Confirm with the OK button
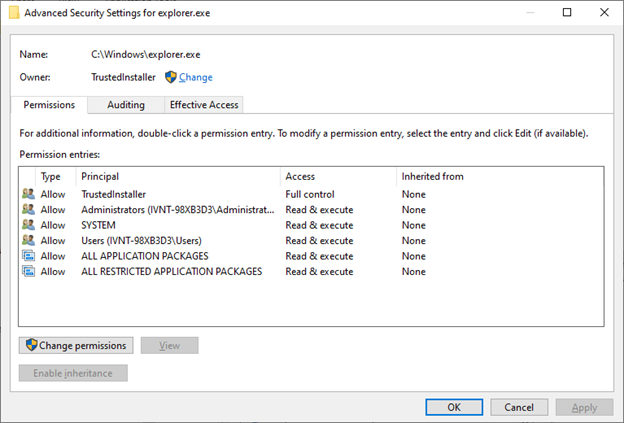The image size is (624, 423). pos(453,407)
